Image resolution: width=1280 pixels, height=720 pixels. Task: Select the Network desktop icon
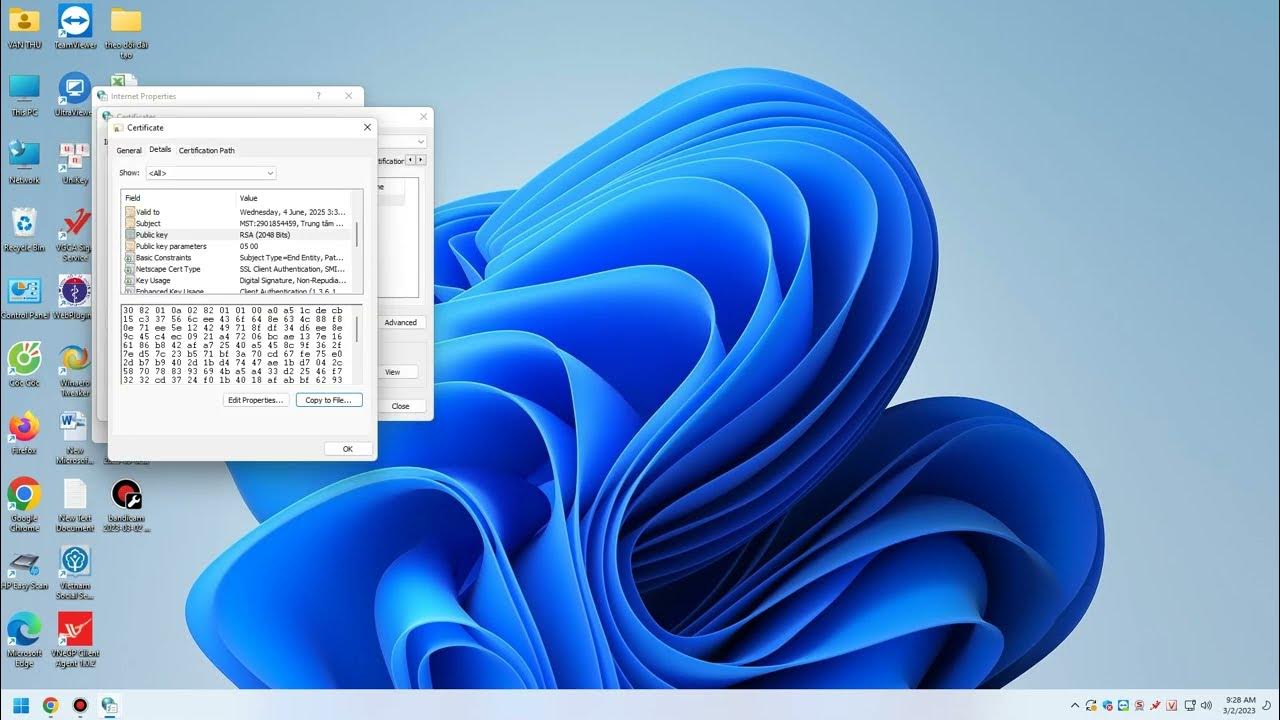coord(24,162)
